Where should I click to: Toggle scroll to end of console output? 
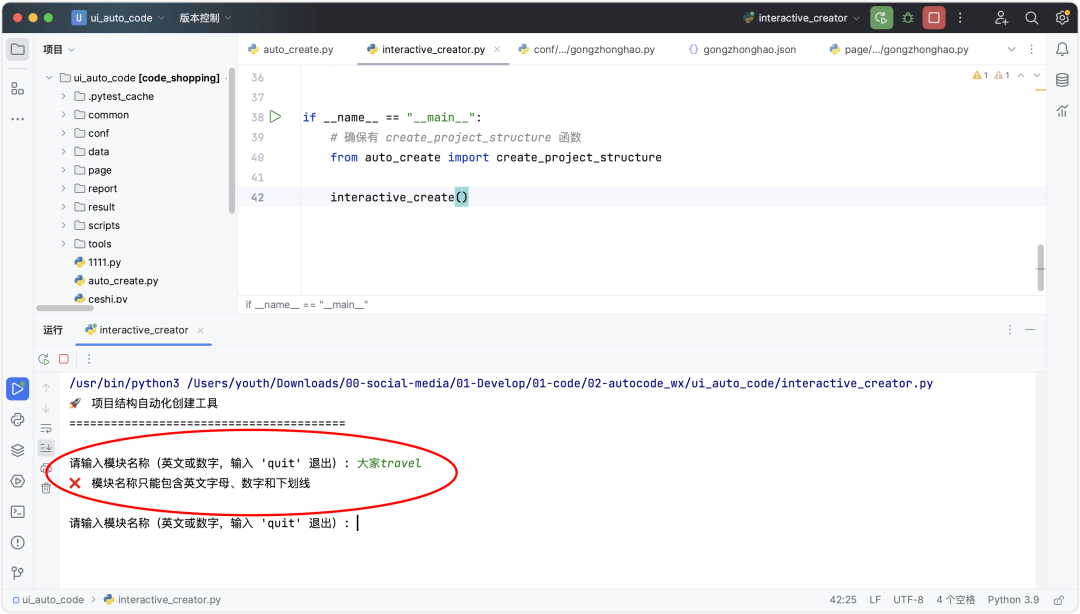tap(46, 448)
